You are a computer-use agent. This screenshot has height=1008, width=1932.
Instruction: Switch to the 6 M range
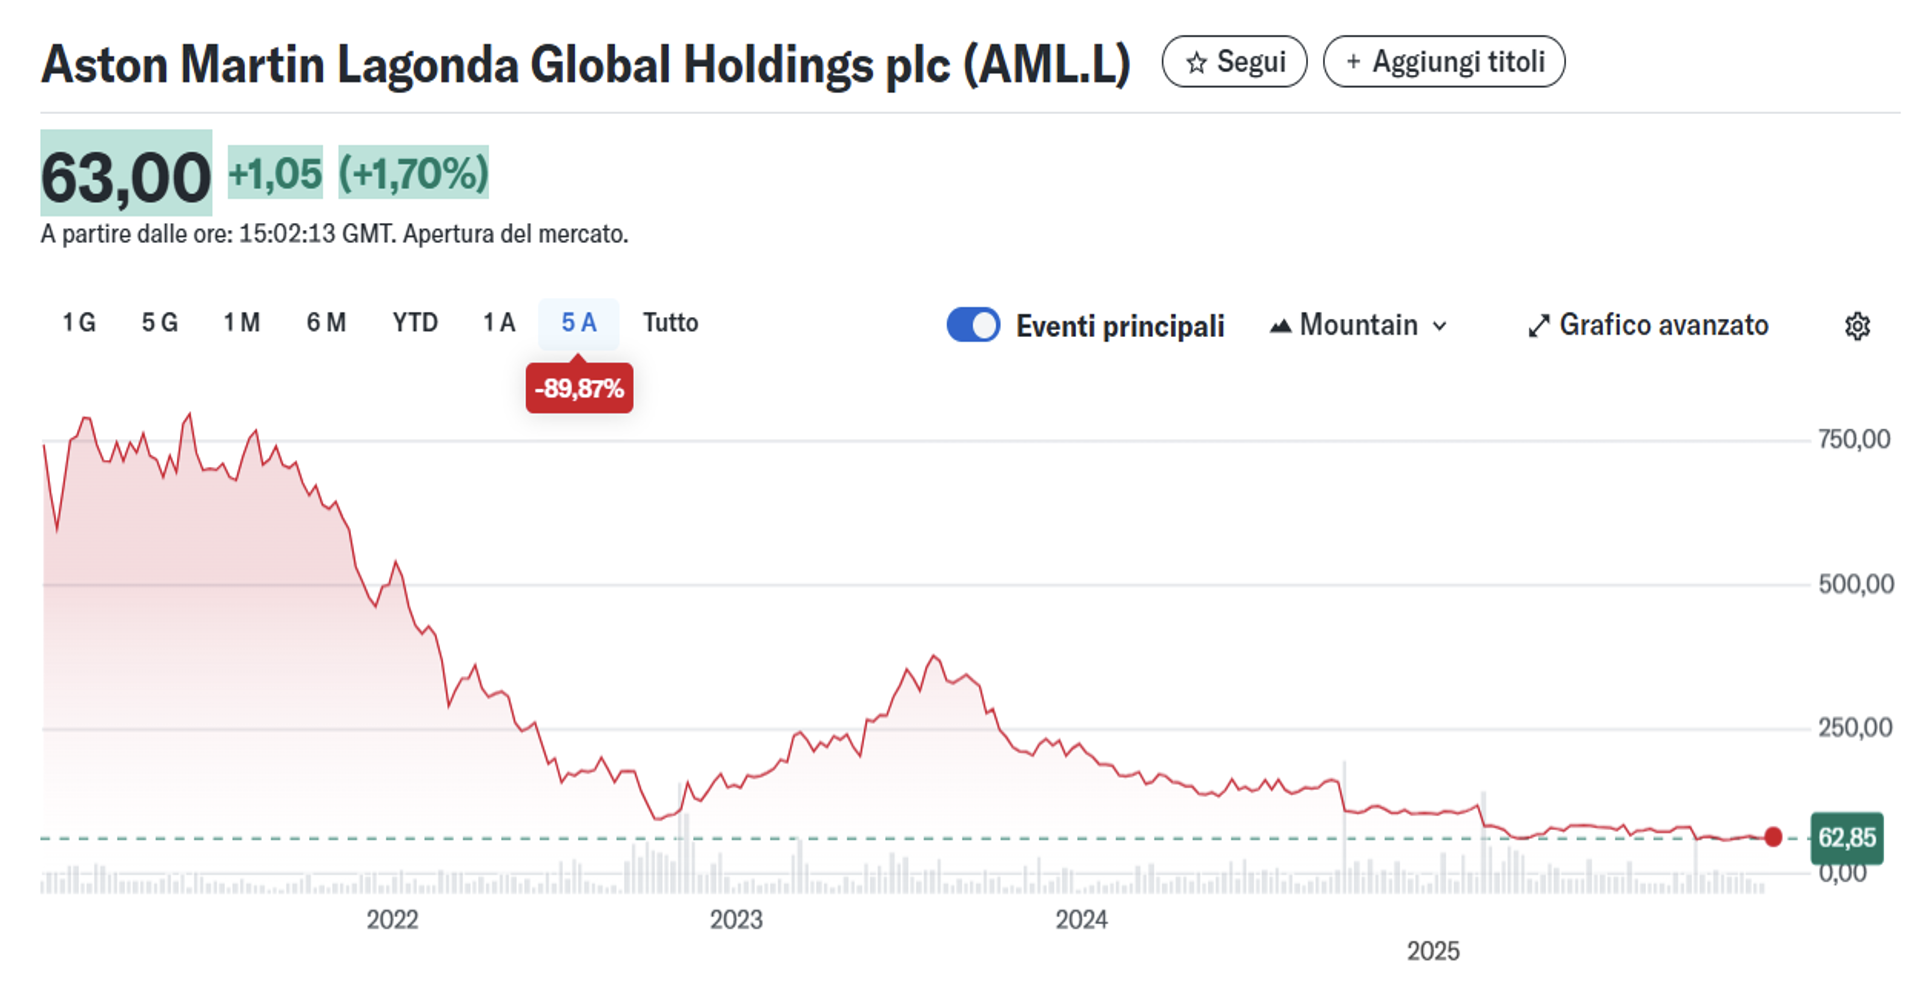pyautogui.click(x=326, y=323)
